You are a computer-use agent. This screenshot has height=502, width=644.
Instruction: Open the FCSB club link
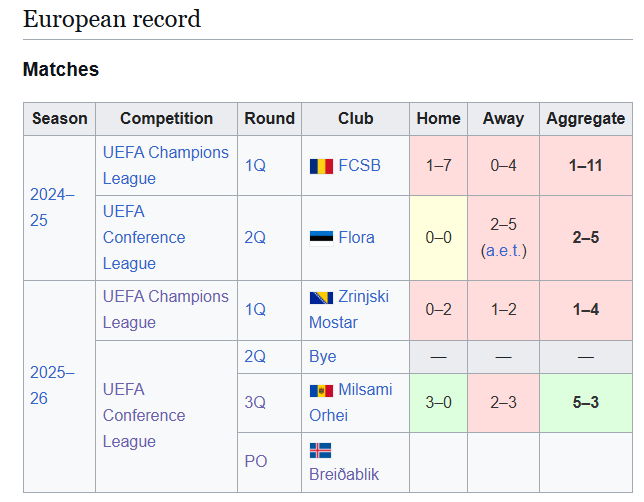359,166
